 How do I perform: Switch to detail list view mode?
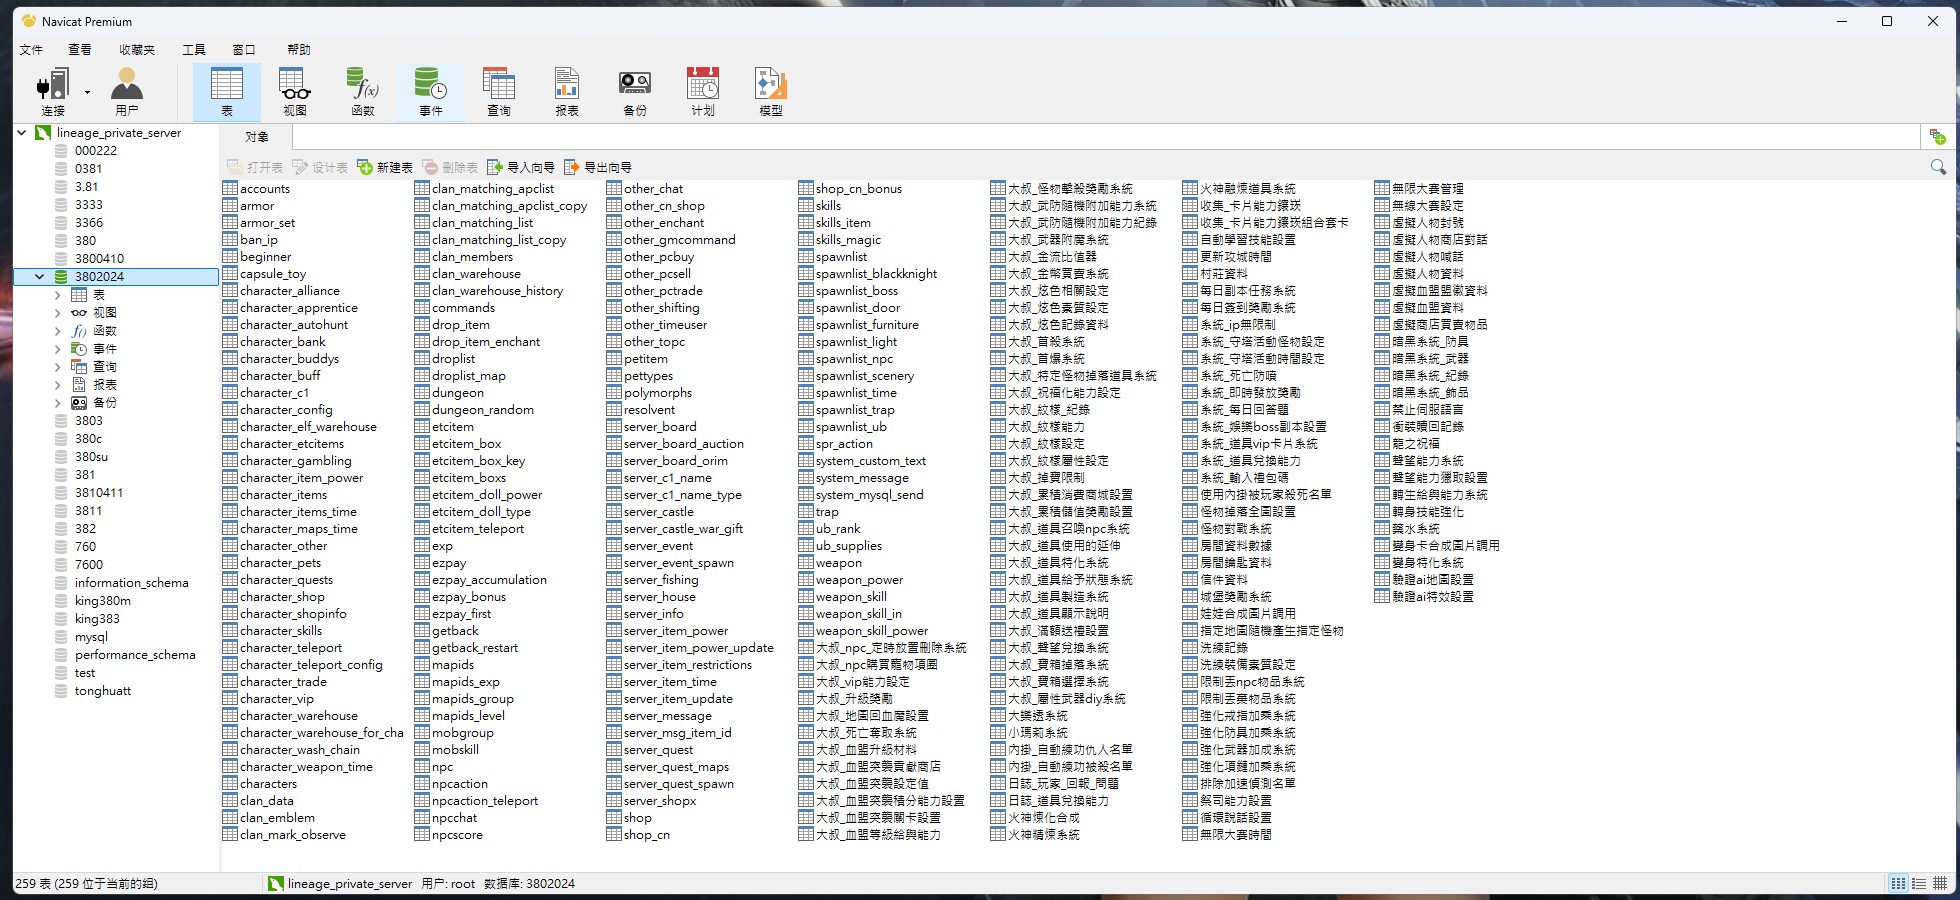(1919, 883)
